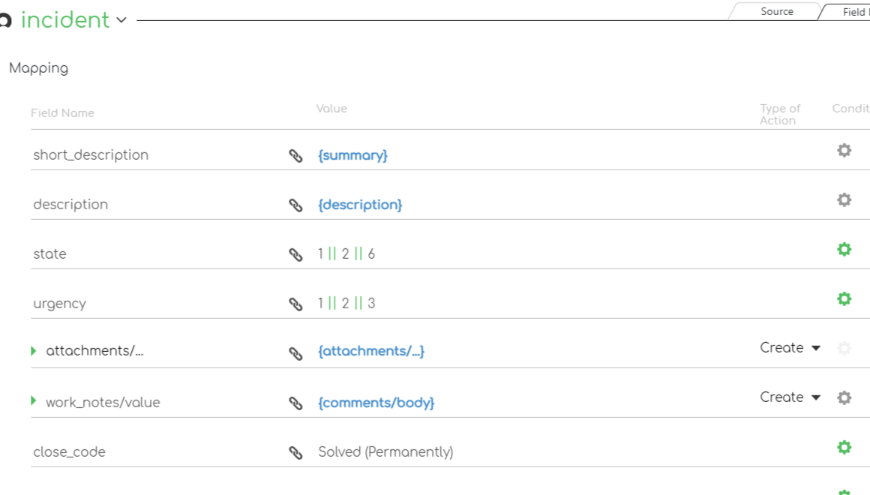Click the link icon beside short_description
Viewport: 870px width, 495px height.
[x=295, y=156]
